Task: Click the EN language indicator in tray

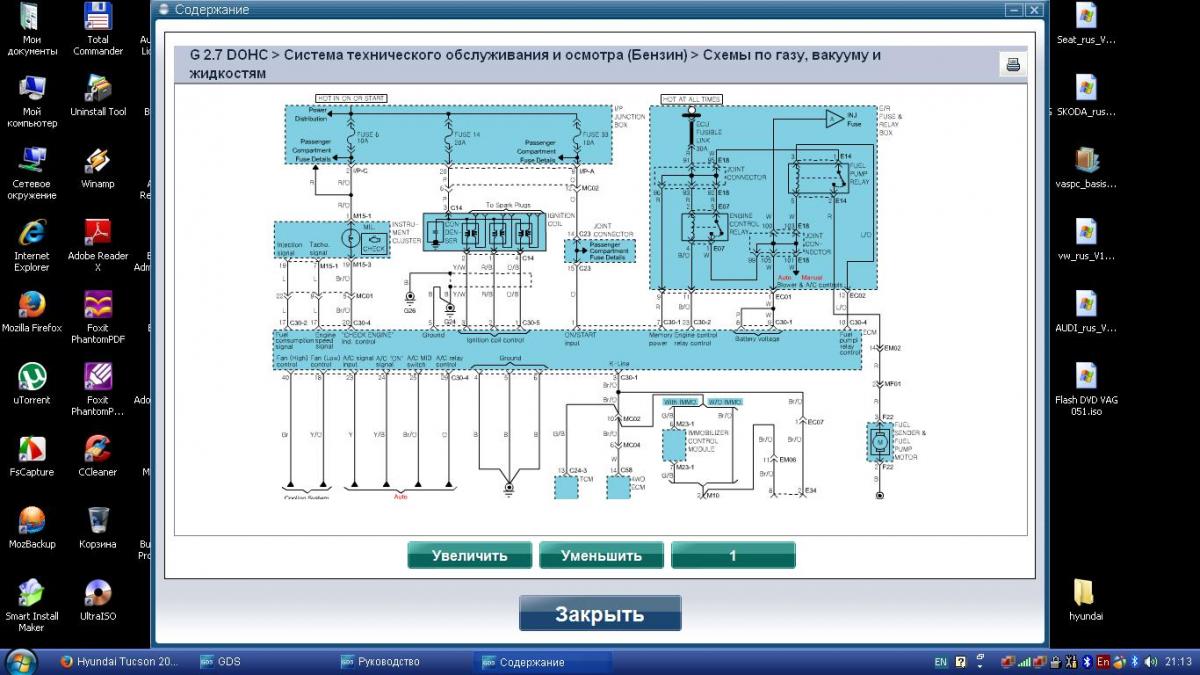Action: coord(940,662)
